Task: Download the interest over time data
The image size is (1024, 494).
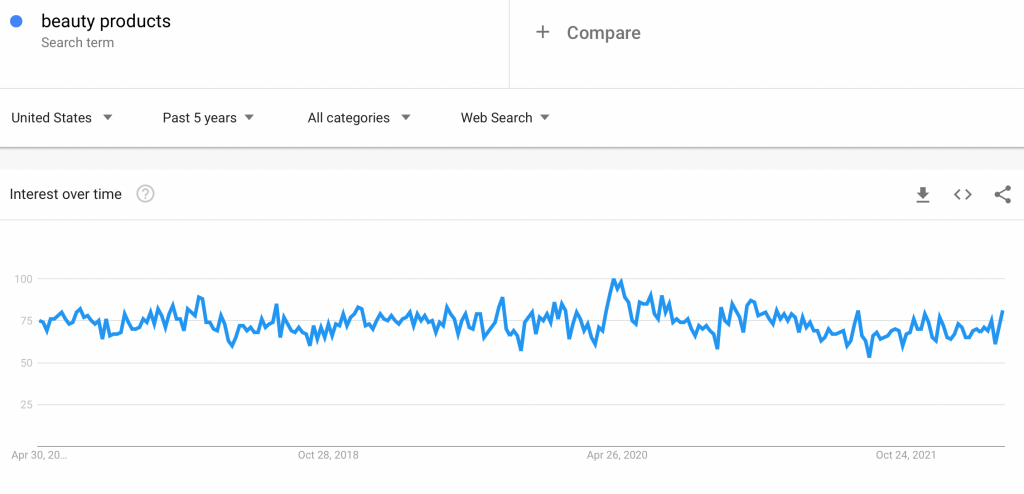Action: (922, 195)
